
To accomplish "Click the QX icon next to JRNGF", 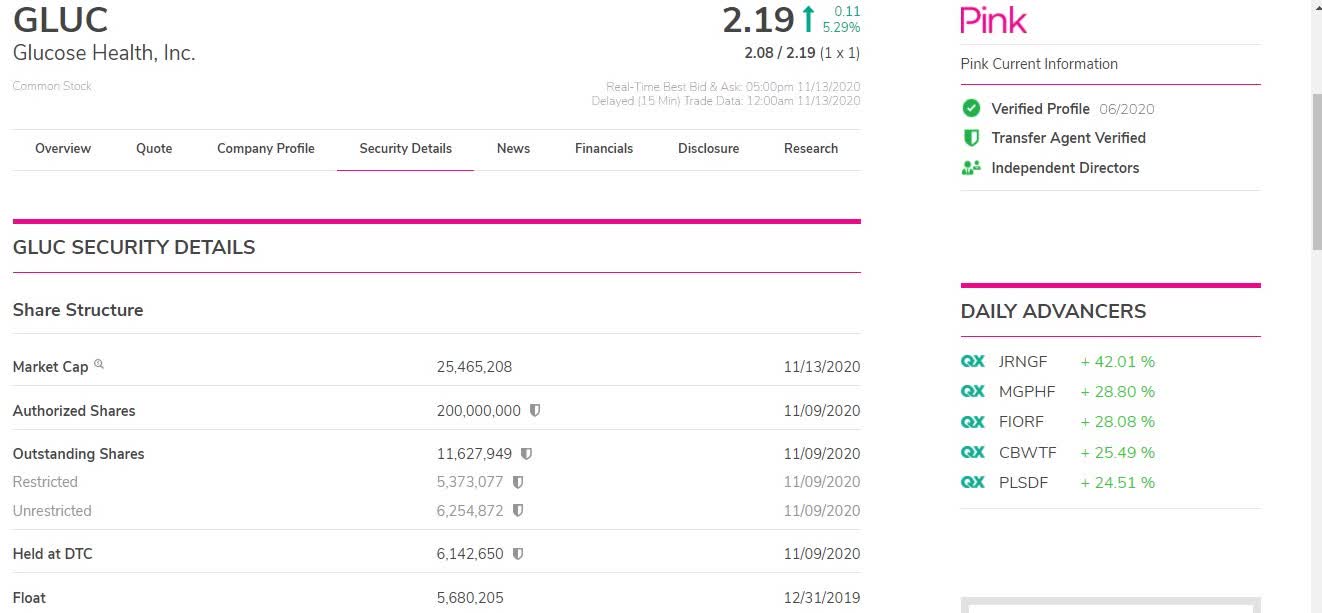I will tap(972, 362).
